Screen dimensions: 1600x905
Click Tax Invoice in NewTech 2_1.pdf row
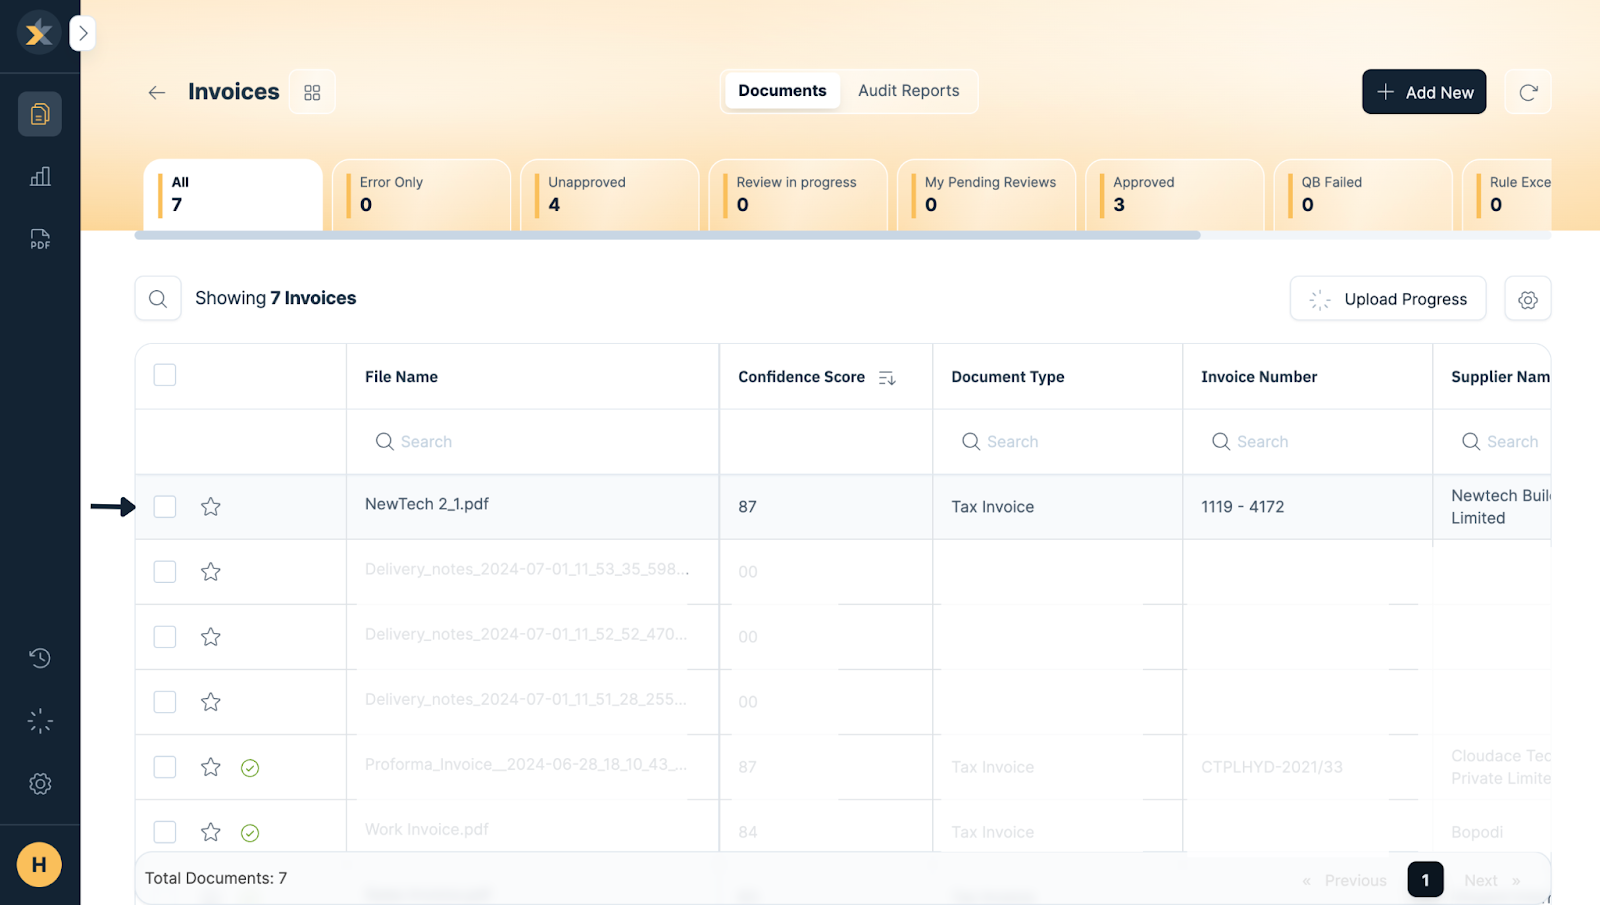coord(993,507)
